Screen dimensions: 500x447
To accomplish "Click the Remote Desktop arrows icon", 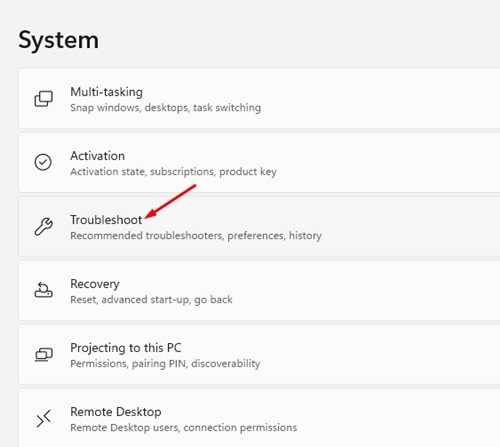I will pyautogui.click(x=43, y=419).
